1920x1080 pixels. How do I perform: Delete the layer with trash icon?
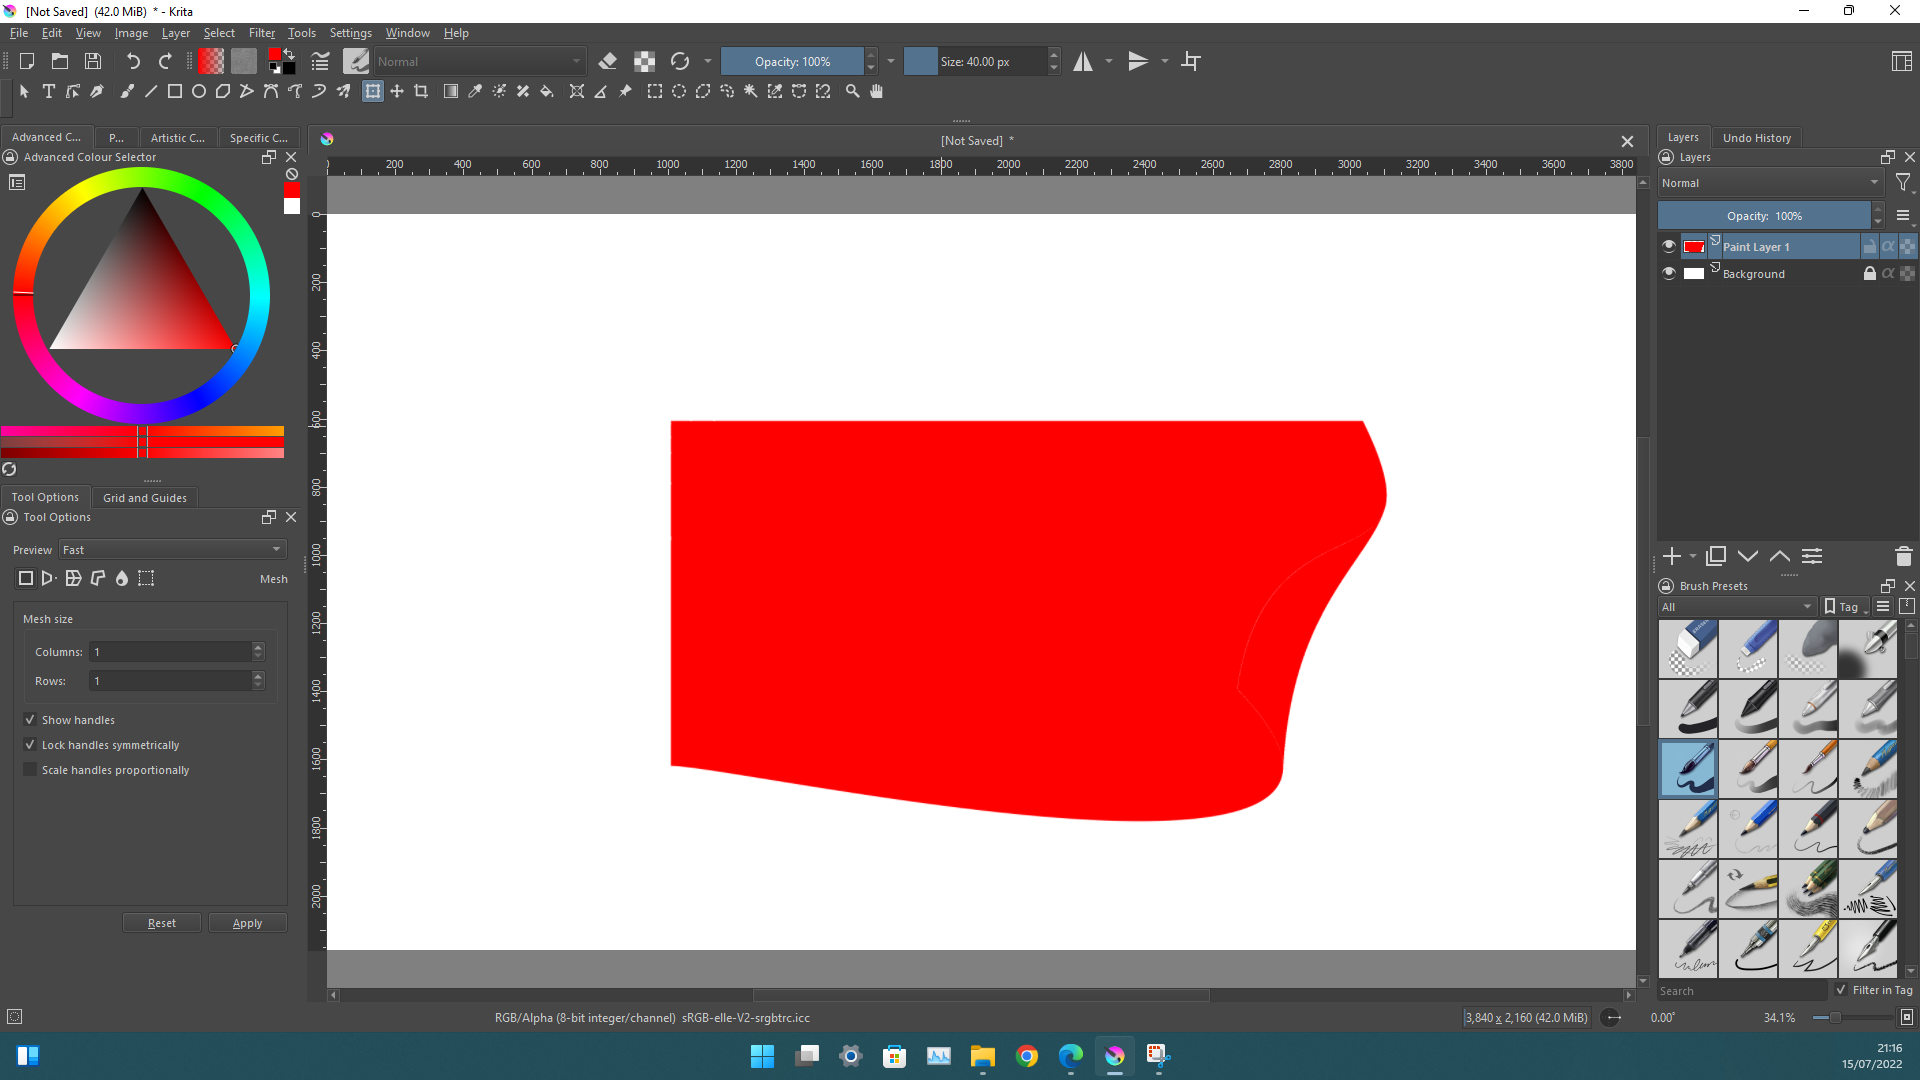tap(1903, 556)
